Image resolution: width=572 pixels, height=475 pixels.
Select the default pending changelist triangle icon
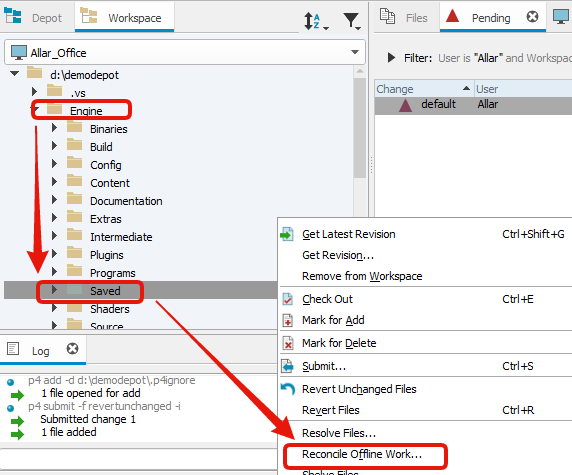(x=405, y=105)
